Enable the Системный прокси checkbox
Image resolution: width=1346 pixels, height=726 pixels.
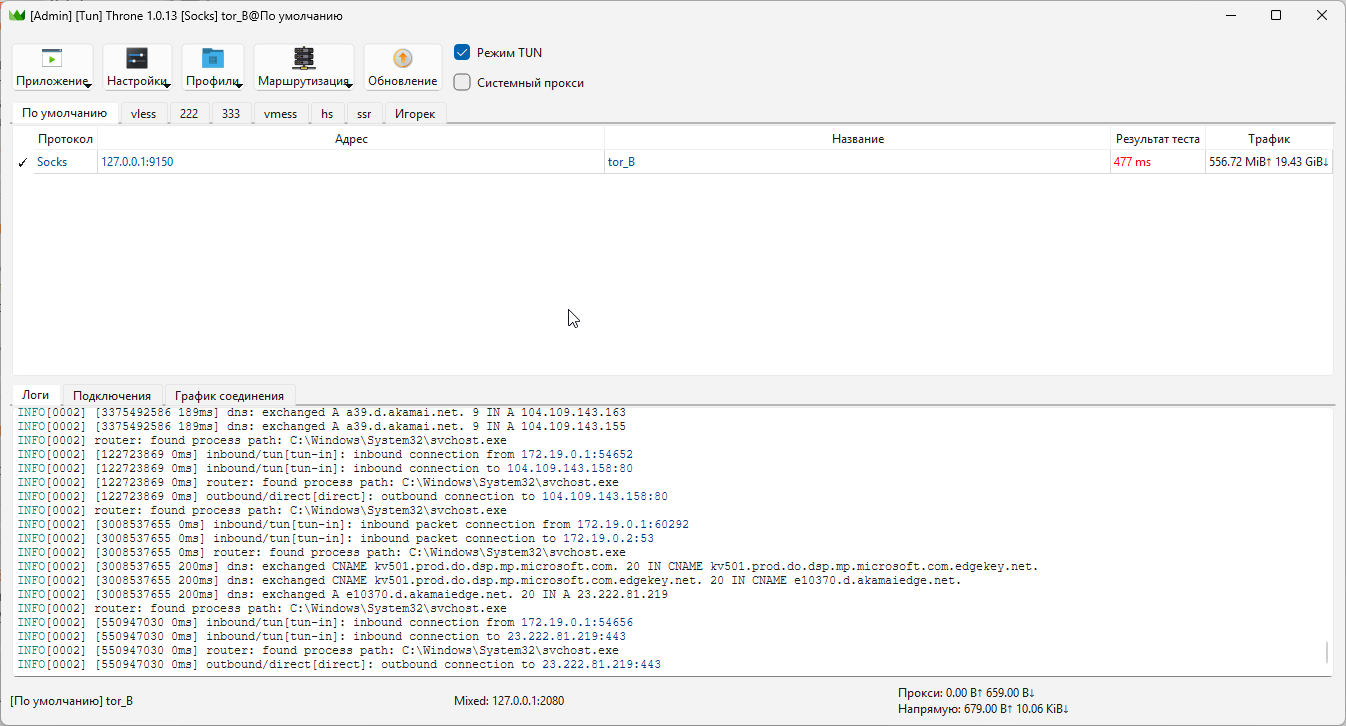point(462,82)
